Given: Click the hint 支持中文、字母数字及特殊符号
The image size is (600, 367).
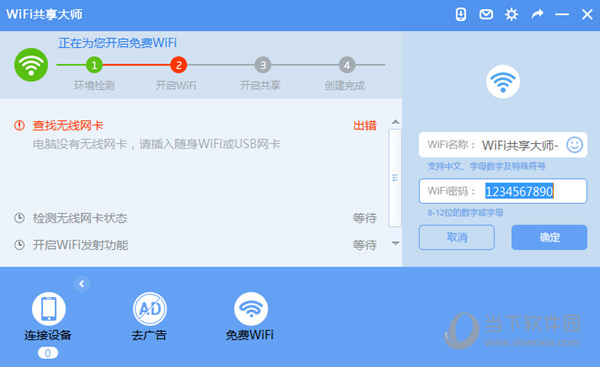Looking at the screenshot, I should (486, 166).
